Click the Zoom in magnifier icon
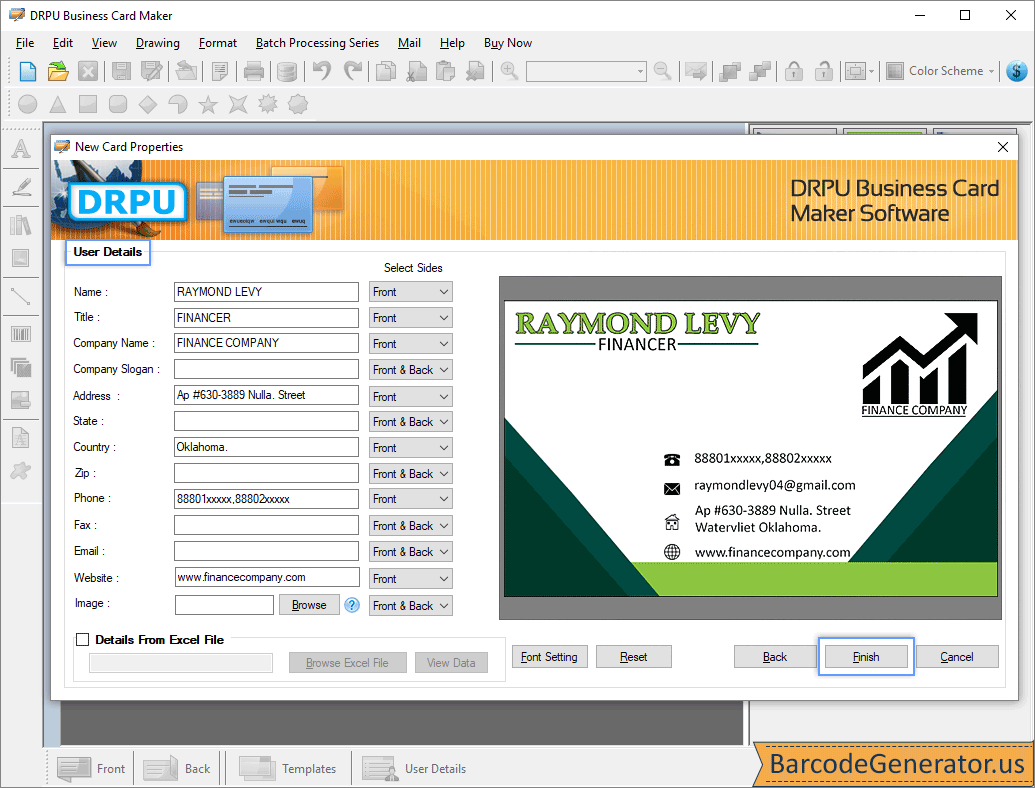Image resolution: width=1035 pixels, height=788 pixels. click(509, 71)
